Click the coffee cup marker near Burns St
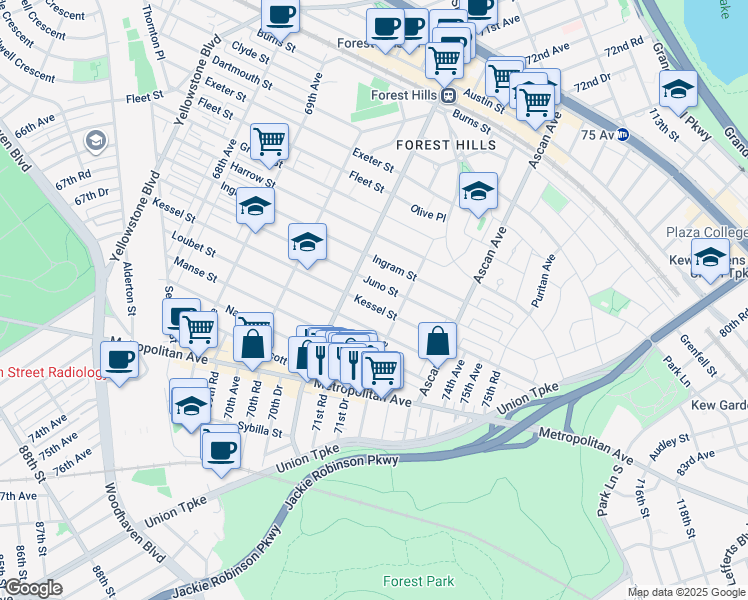 280,17
